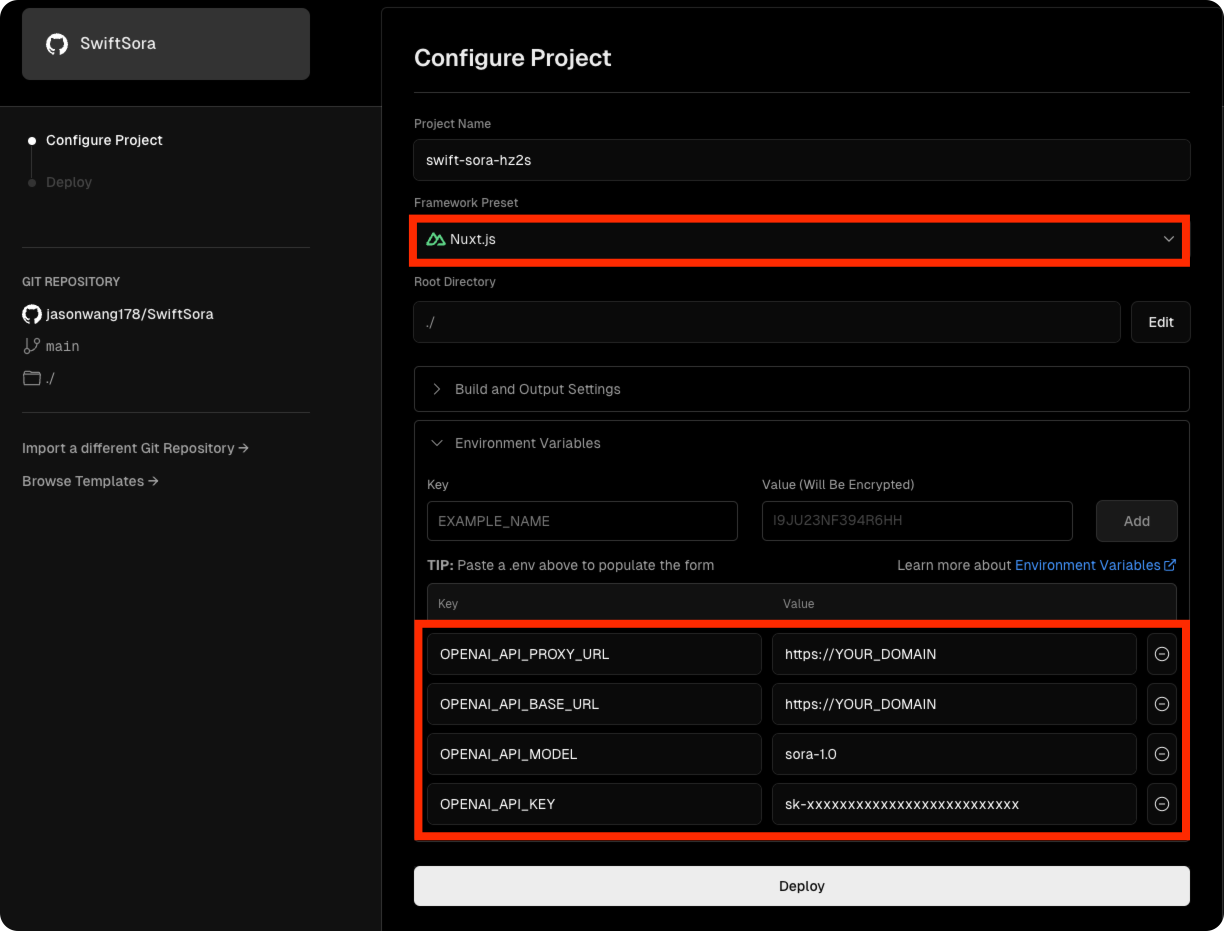Click the Root Directory field

[x=767, y=322]
